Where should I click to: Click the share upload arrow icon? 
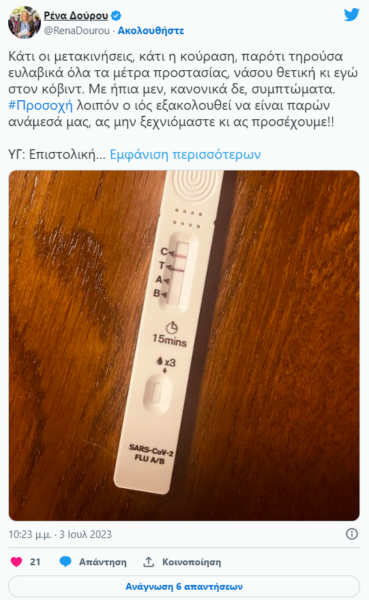(148, 562)
